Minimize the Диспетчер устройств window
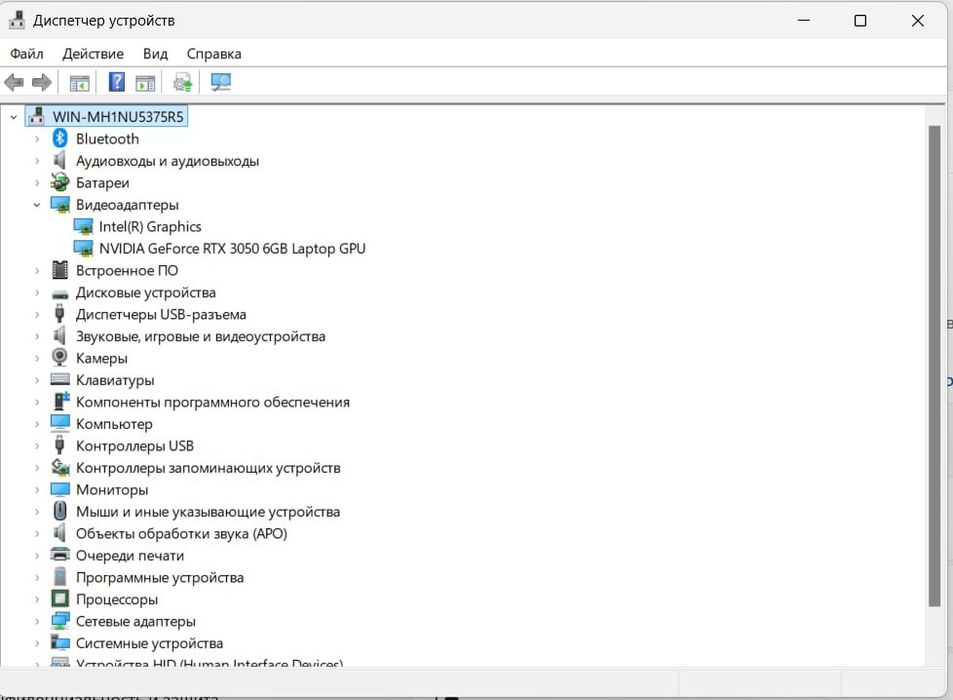953x700 pixels. (x=803, y=21)
